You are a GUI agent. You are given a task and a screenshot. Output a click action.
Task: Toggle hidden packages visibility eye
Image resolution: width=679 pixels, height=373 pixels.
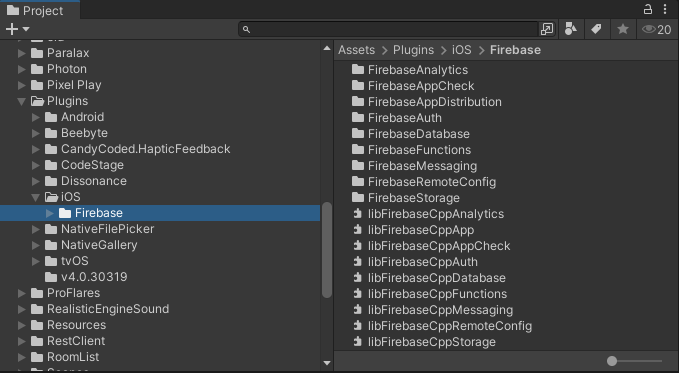[656, 29]
